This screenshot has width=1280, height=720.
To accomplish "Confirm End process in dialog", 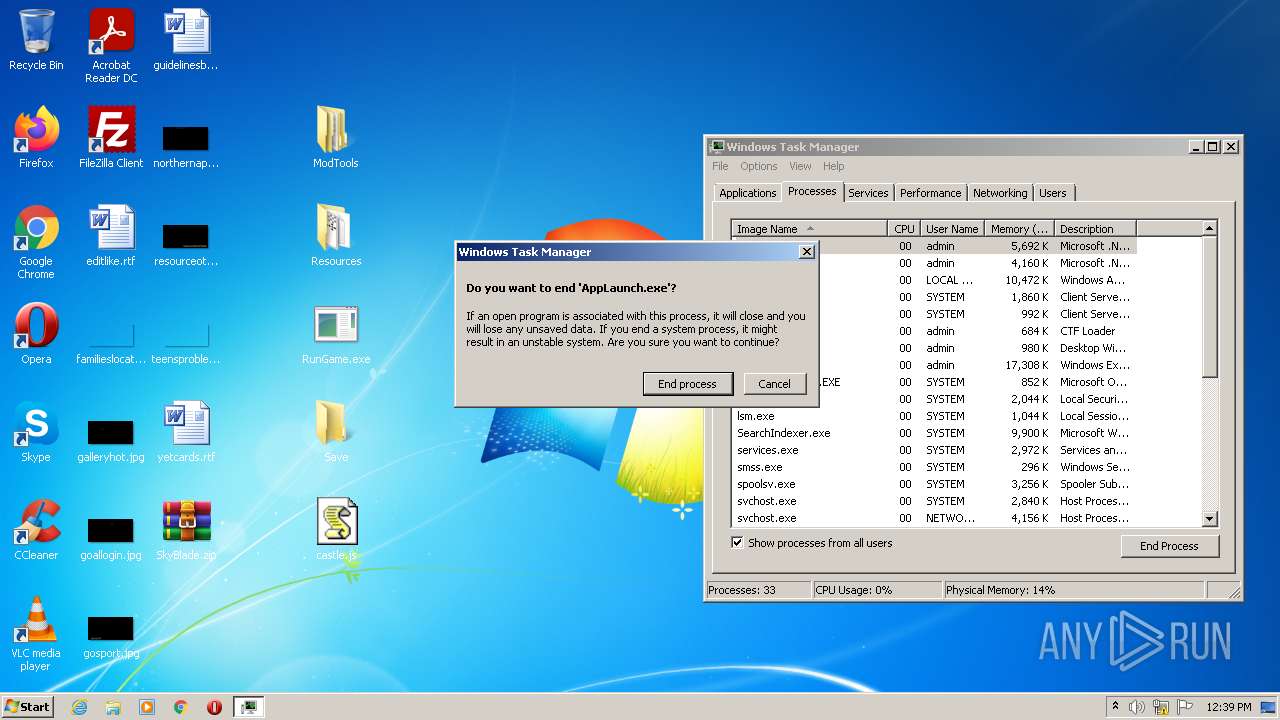I will coord(687,383).
